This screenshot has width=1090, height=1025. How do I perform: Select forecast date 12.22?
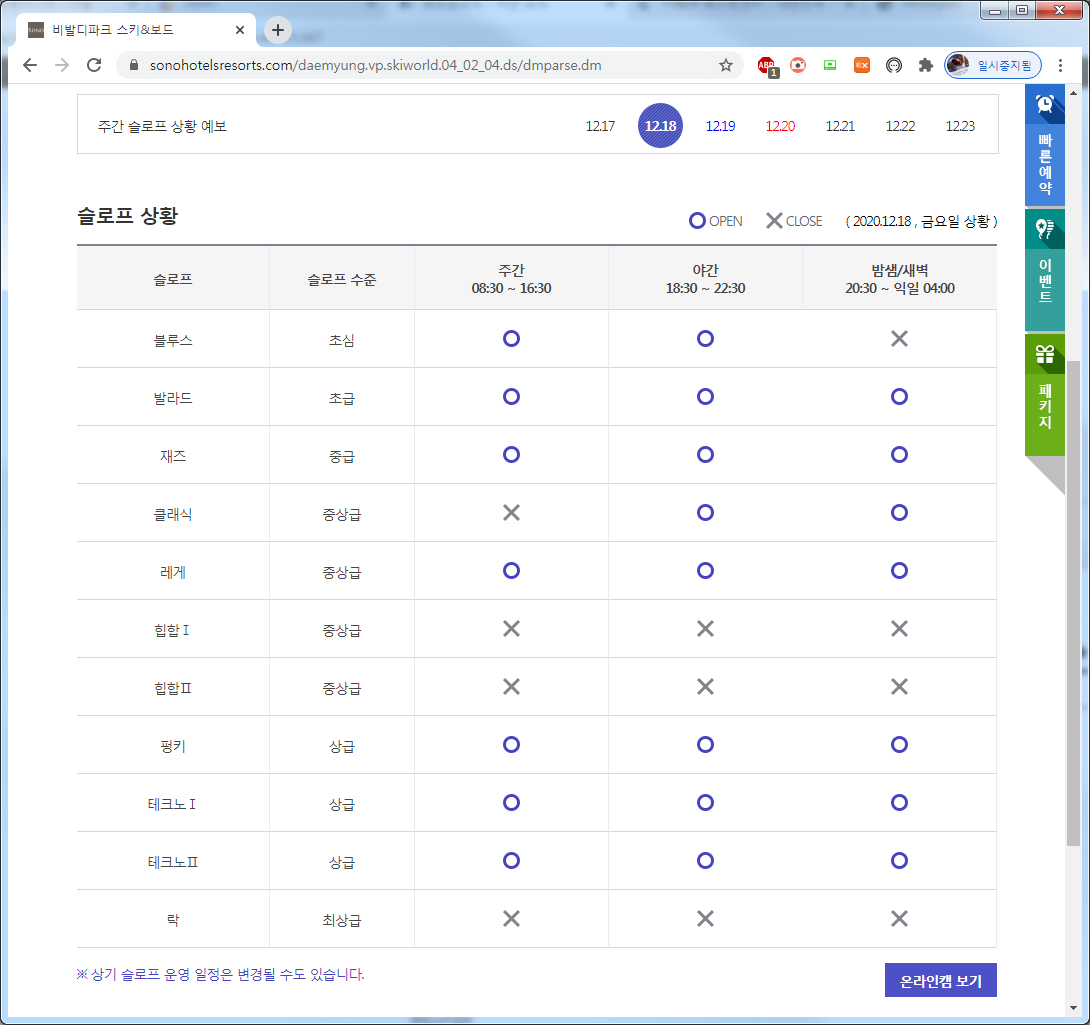pyautogui.click(x=900, y=126)
